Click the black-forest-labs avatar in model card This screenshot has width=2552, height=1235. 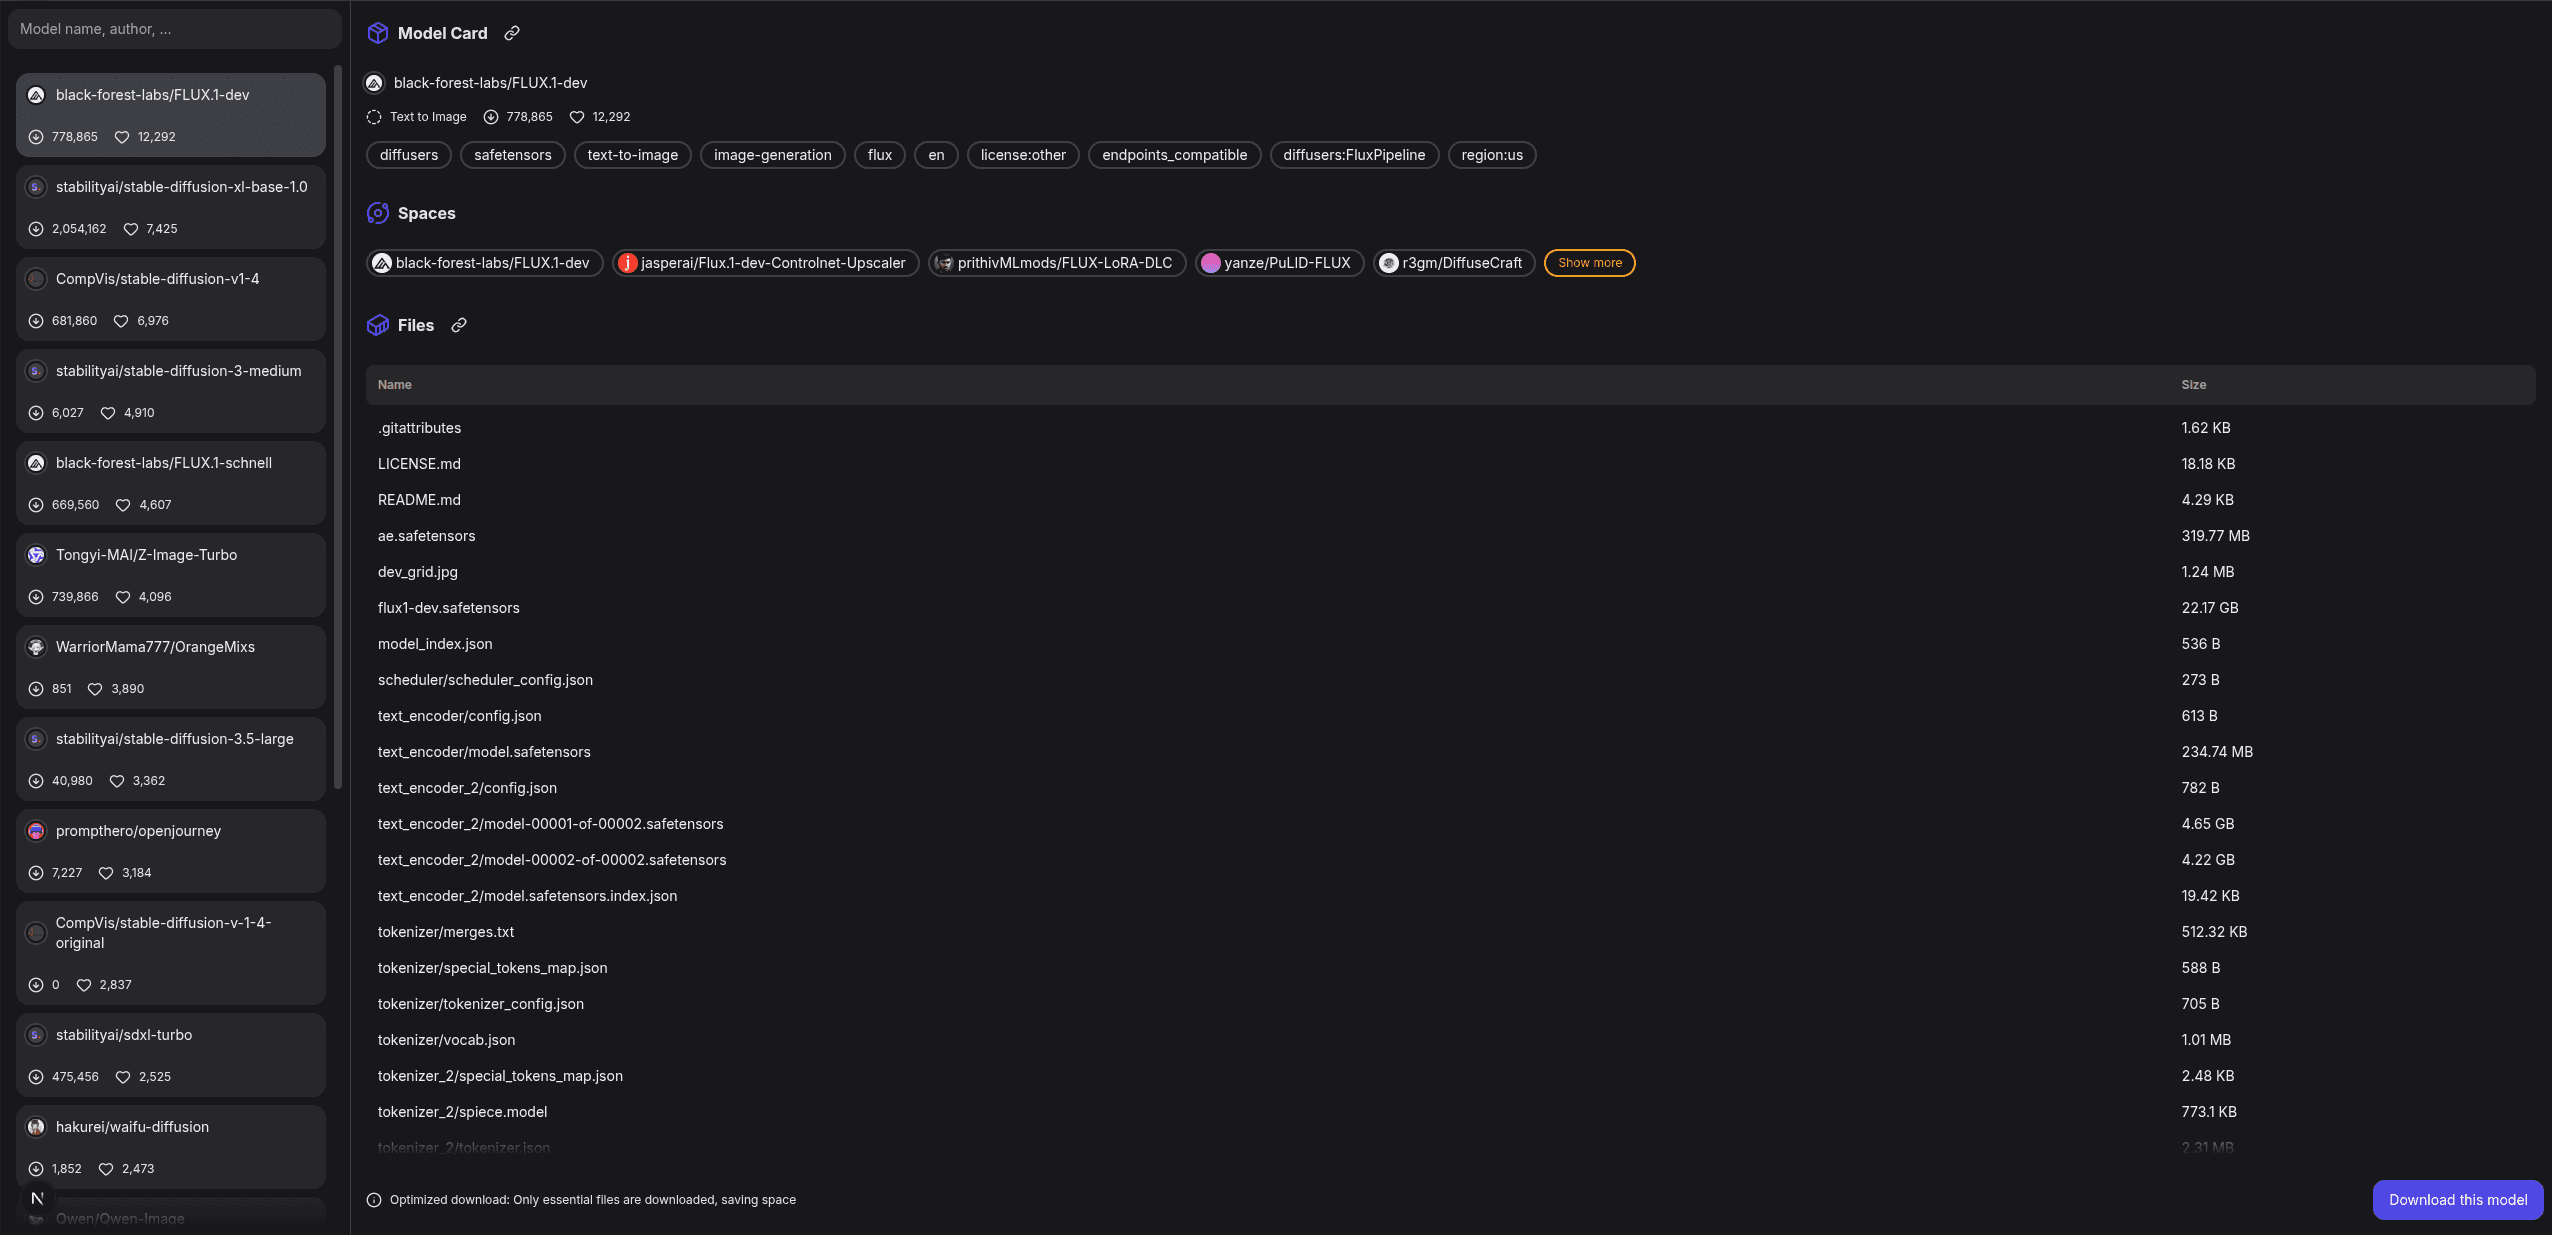pyautogui.click(x=374, y=83)
